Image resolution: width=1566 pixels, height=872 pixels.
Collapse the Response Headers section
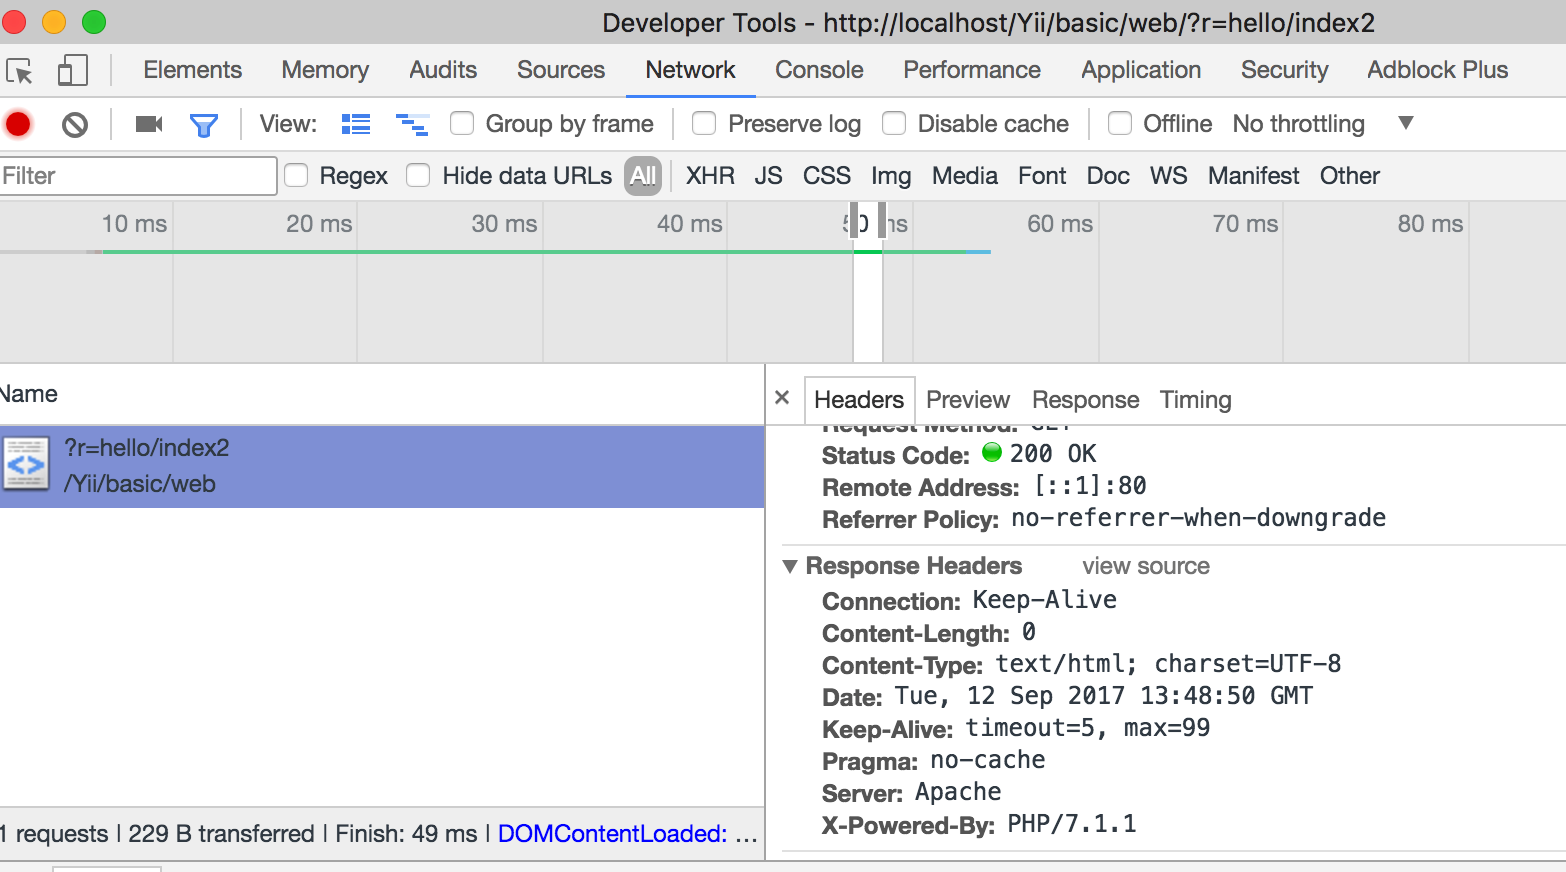pyautogui.click(x=790, y=566)
